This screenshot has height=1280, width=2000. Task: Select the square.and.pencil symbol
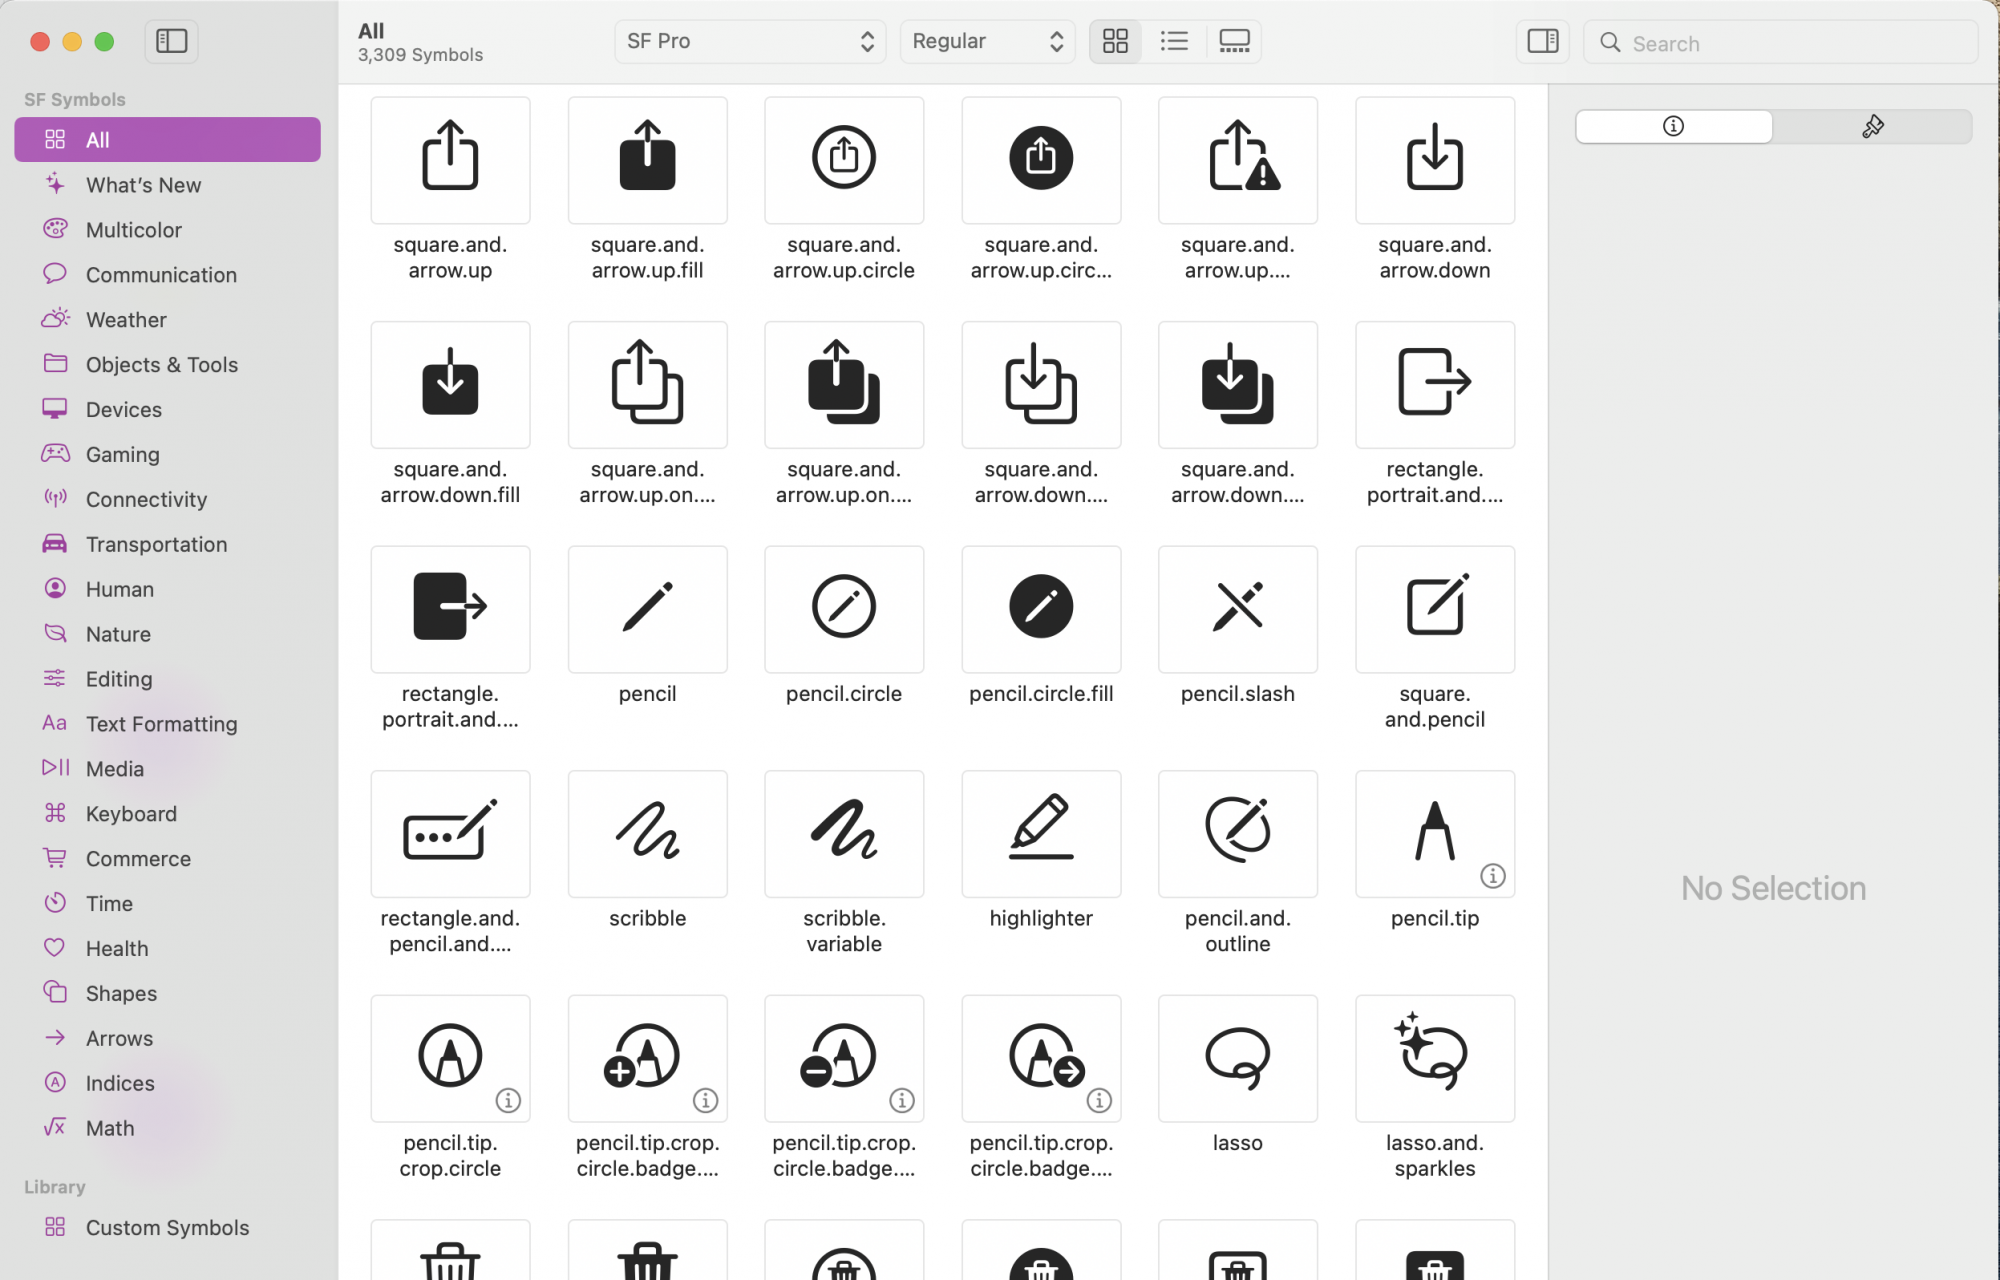pyautogui.click(x=1435, y=609)
